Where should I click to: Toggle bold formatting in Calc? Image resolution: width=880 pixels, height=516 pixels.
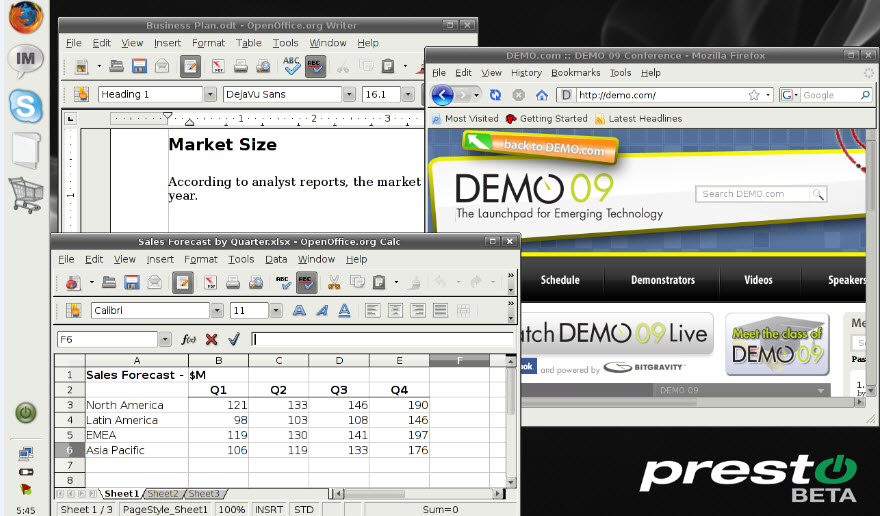click(x=298, y=311)
